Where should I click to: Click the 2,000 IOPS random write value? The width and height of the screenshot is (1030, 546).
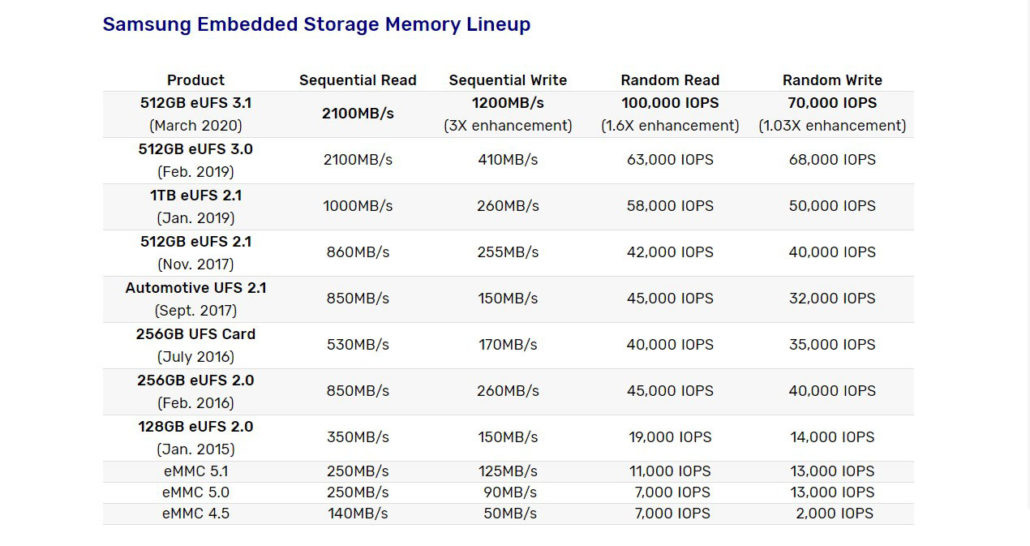835,513
